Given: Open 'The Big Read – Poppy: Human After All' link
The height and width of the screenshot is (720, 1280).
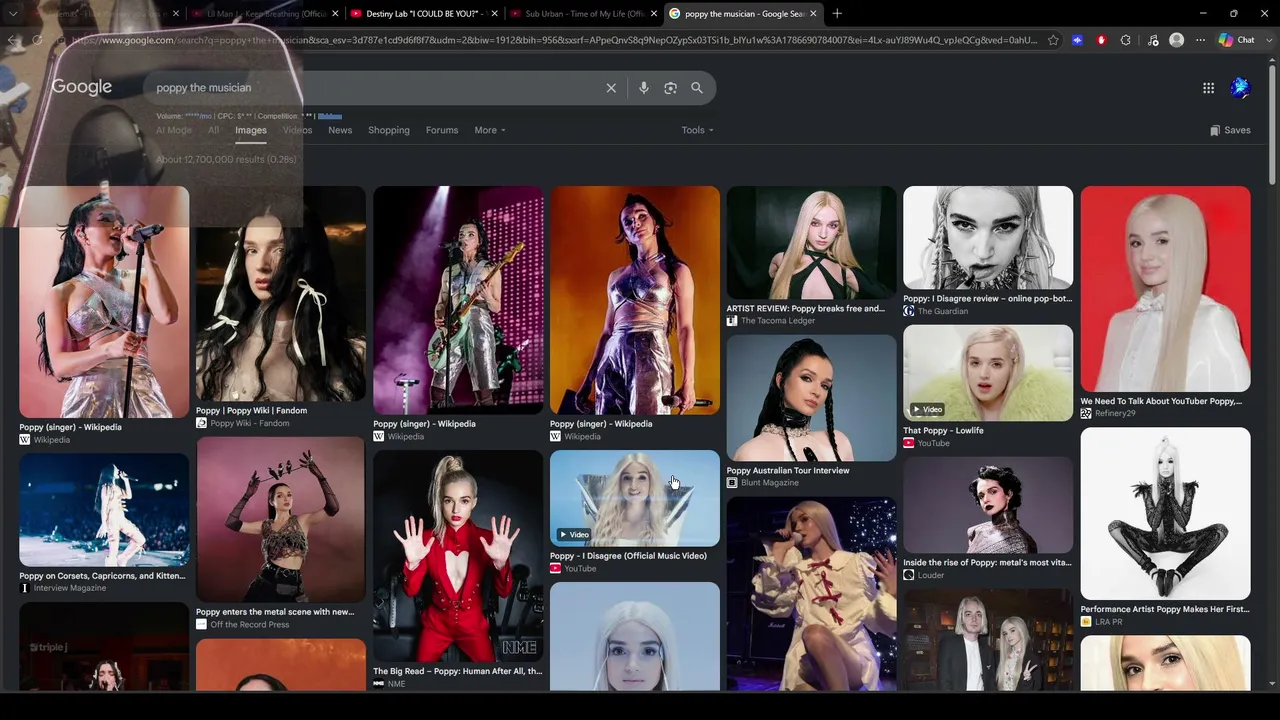Looking at the screenshot, I should [458, 671].
